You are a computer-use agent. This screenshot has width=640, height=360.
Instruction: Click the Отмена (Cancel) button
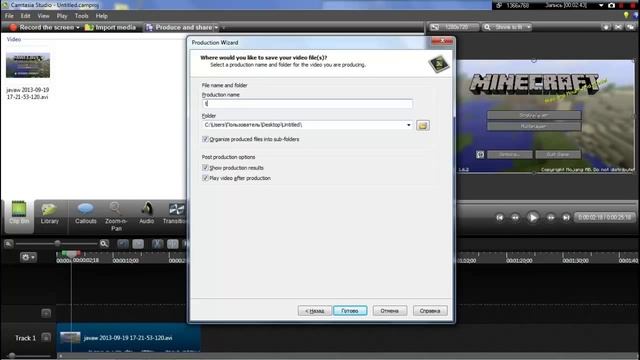(389, 311)
